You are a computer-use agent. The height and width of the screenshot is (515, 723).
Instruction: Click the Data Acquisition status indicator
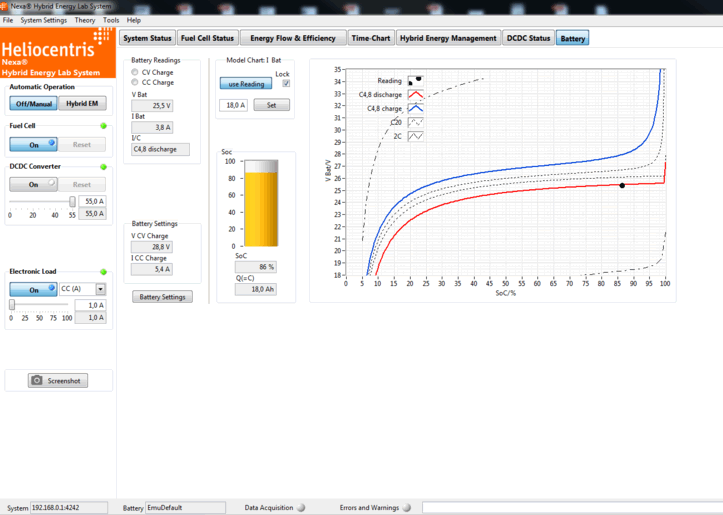[x=301, y=508]
